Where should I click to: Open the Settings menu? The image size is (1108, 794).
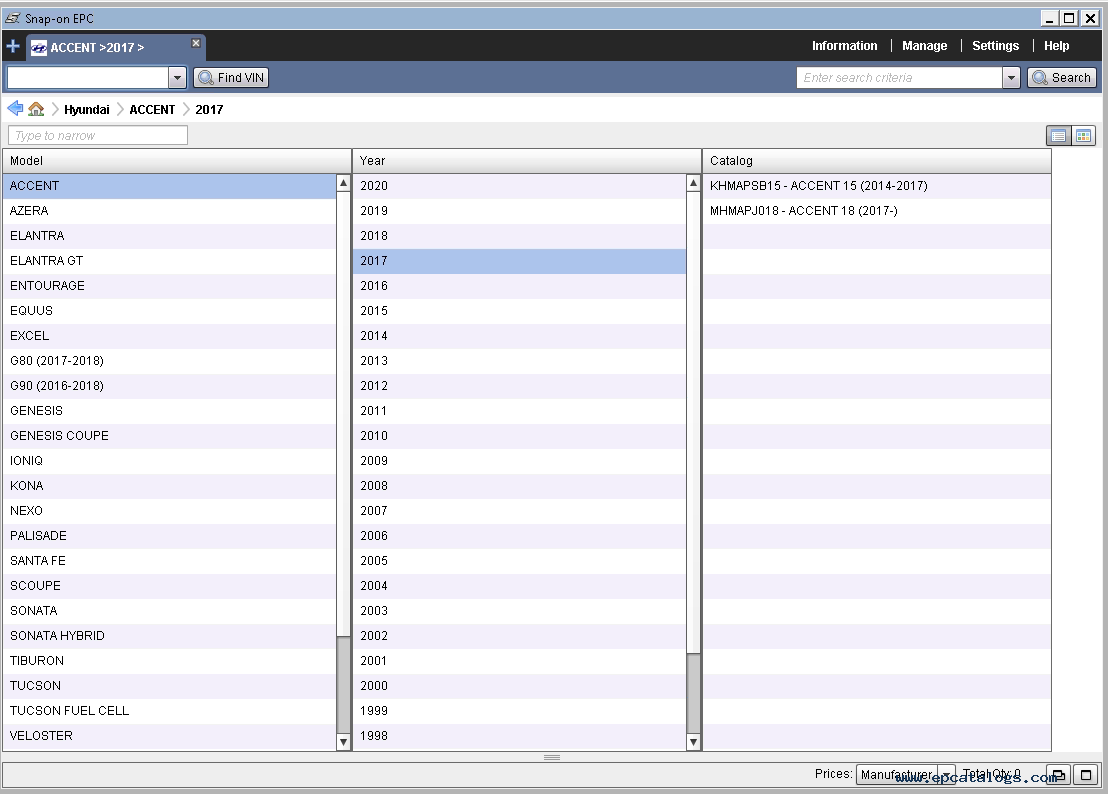pos(995,46)
